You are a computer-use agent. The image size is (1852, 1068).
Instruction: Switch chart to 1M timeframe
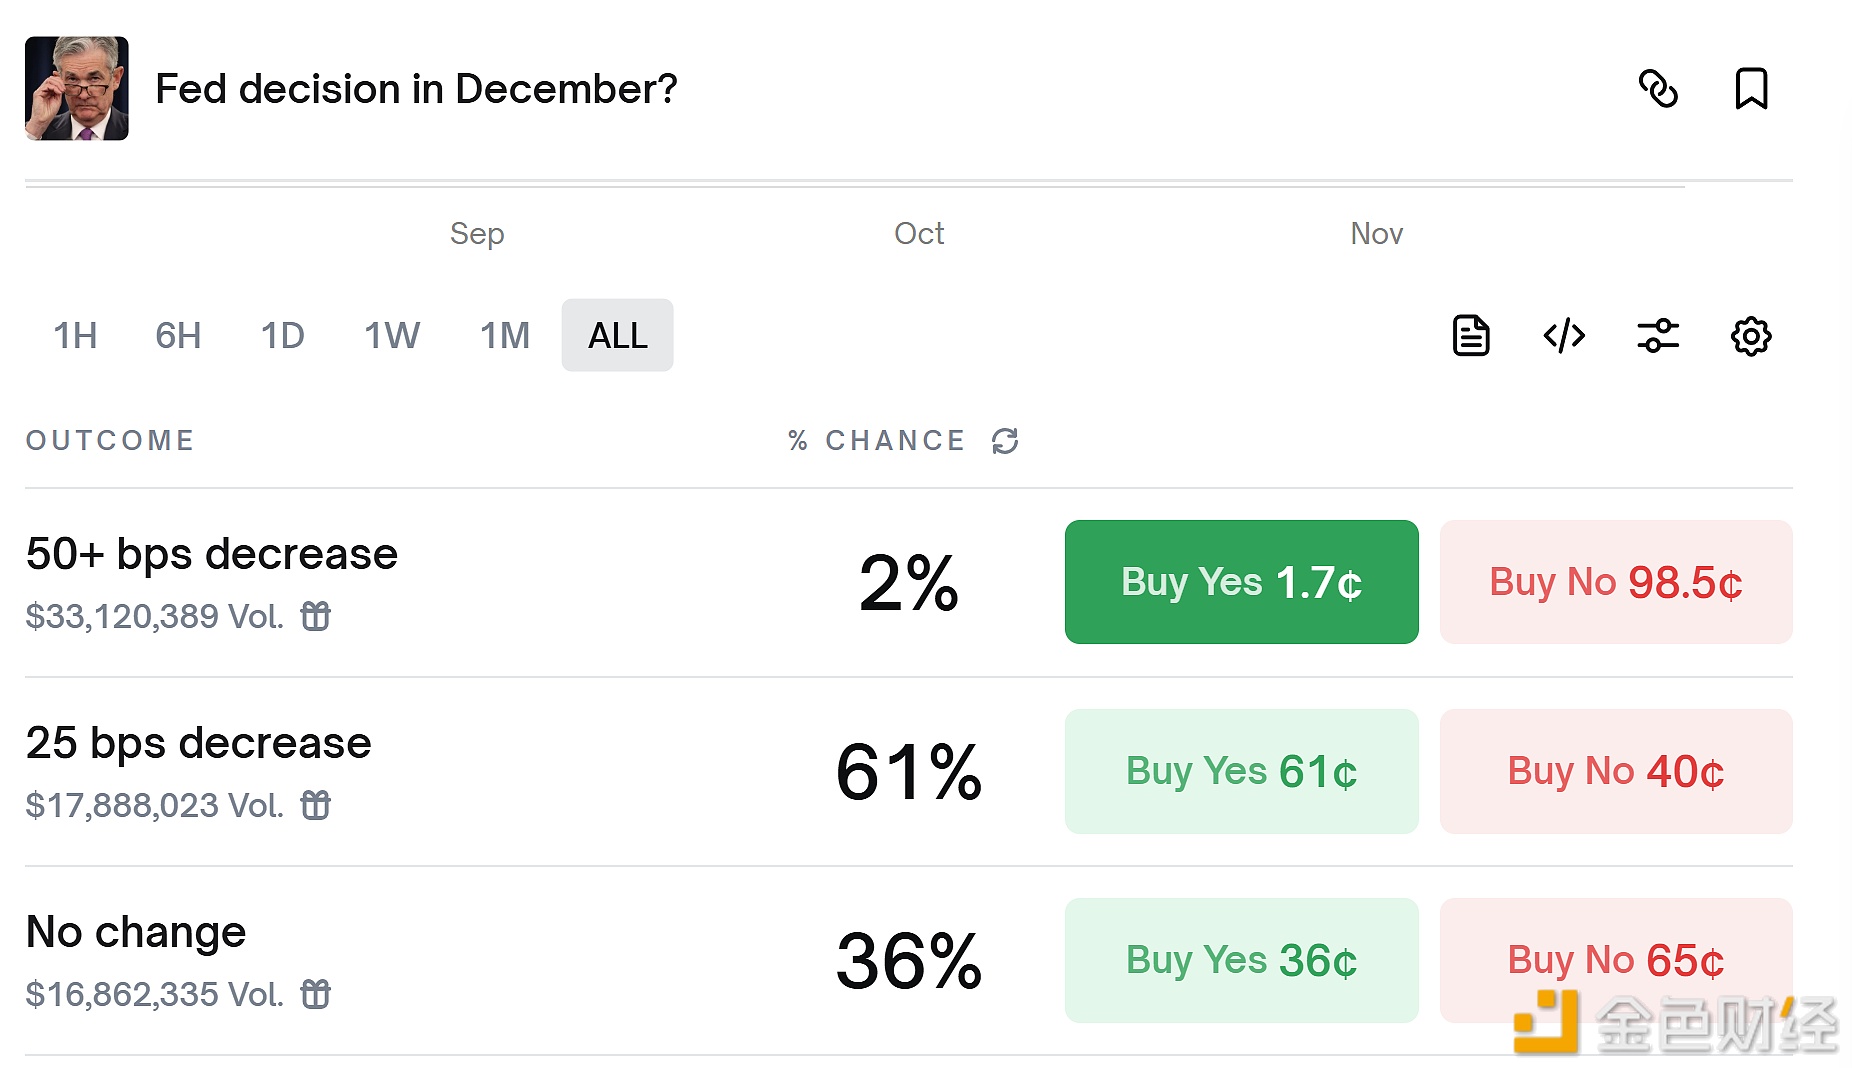(504, 336)
